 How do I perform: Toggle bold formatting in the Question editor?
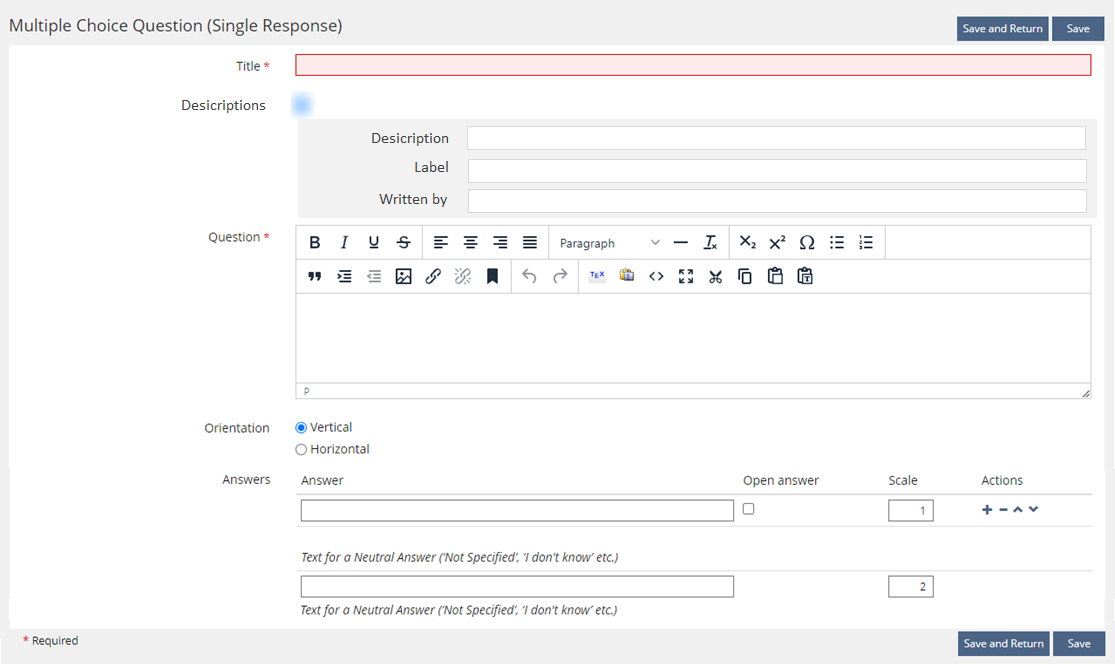click(x=315, y=243)
